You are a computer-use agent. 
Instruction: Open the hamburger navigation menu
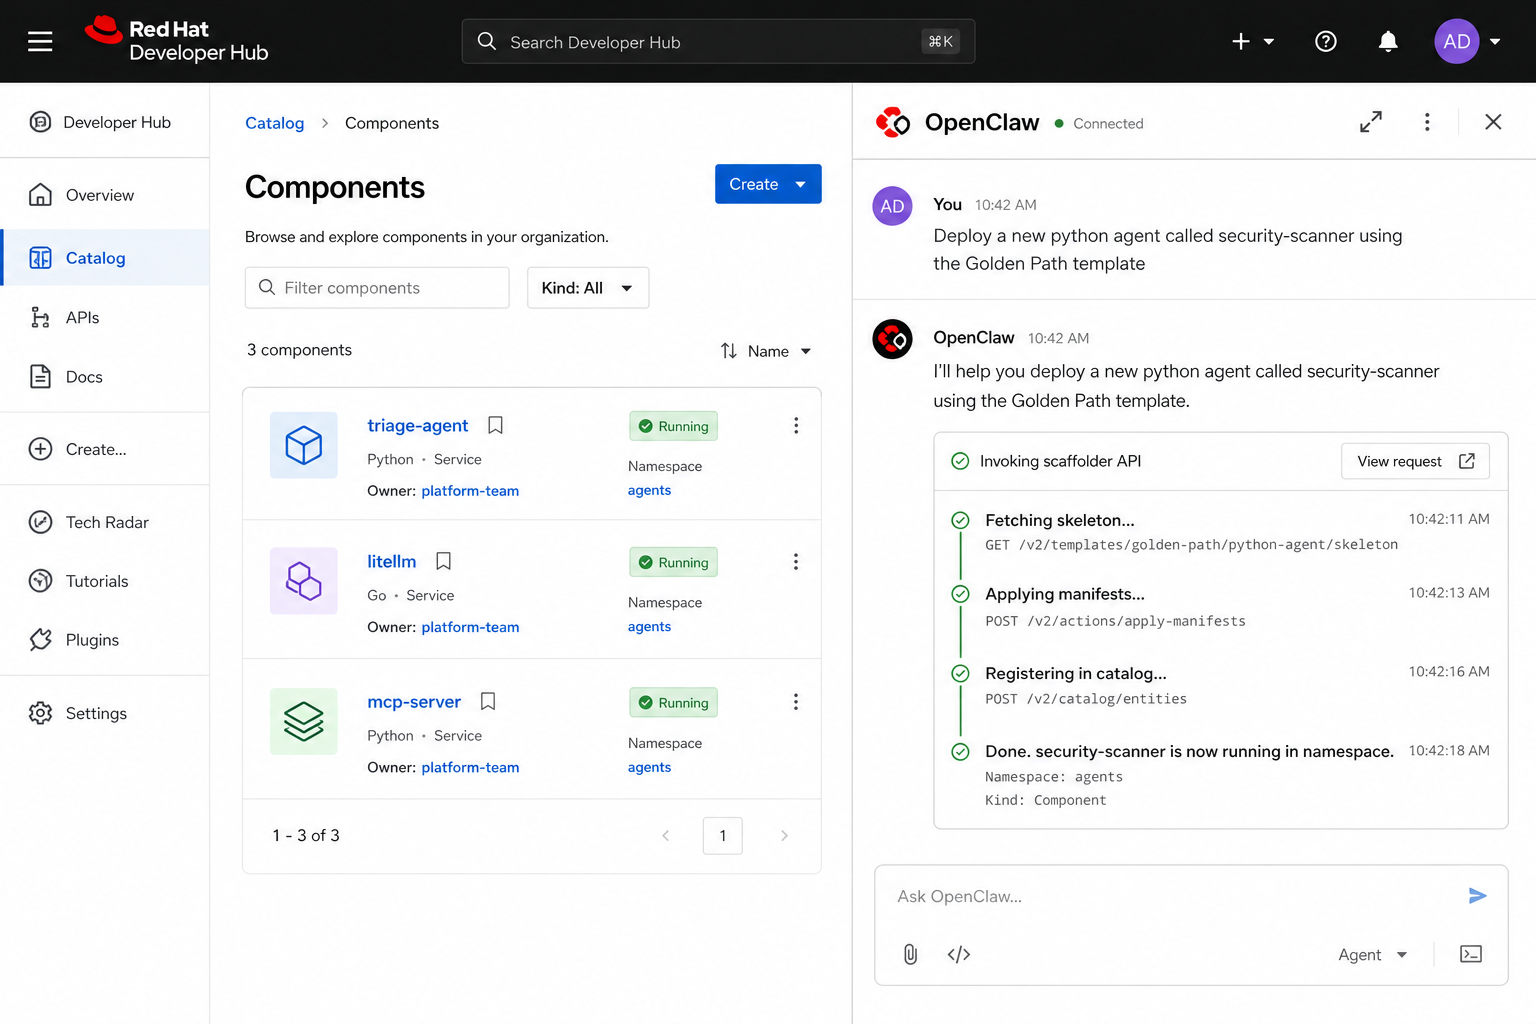tap(40, 41)
